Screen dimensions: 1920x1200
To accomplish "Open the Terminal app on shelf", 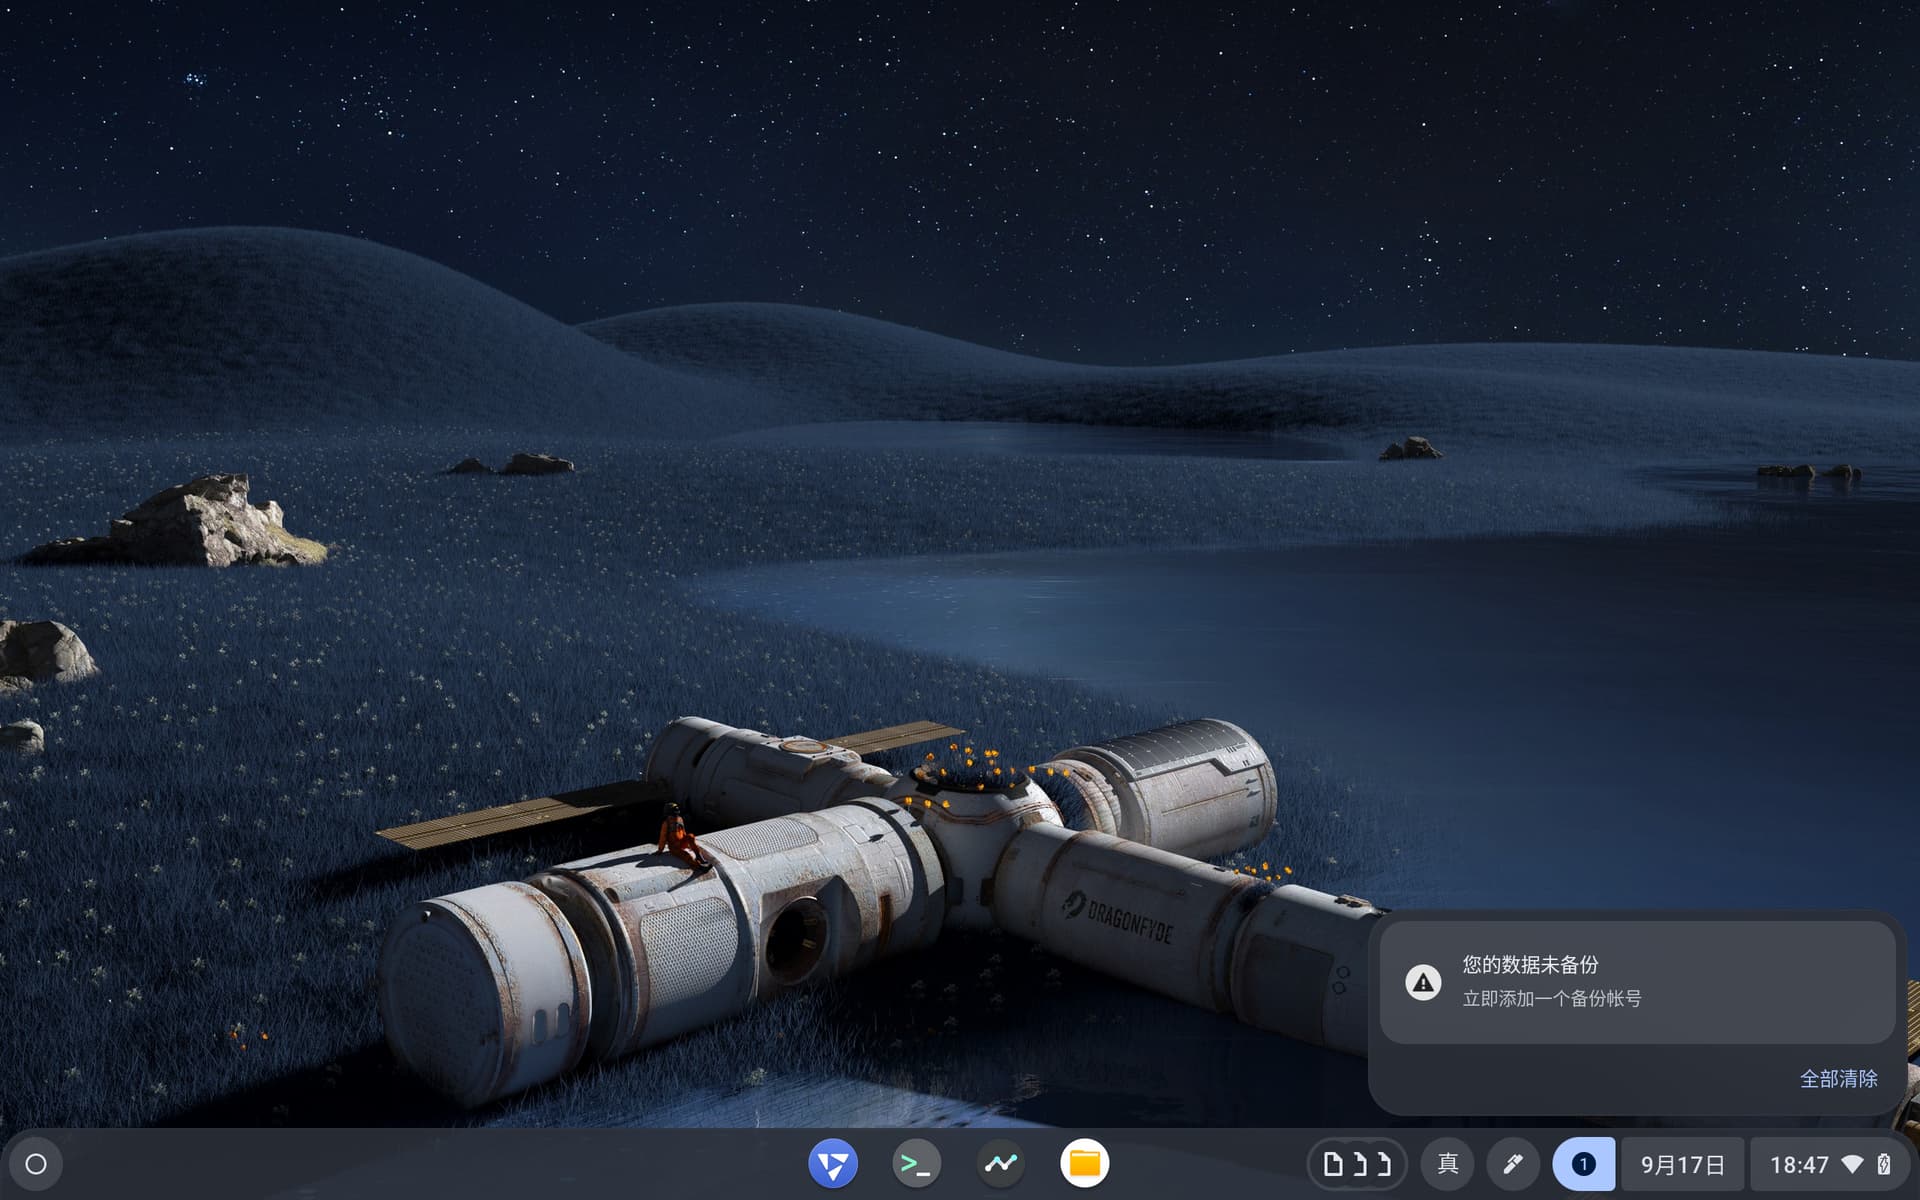I will (916, 1164).
